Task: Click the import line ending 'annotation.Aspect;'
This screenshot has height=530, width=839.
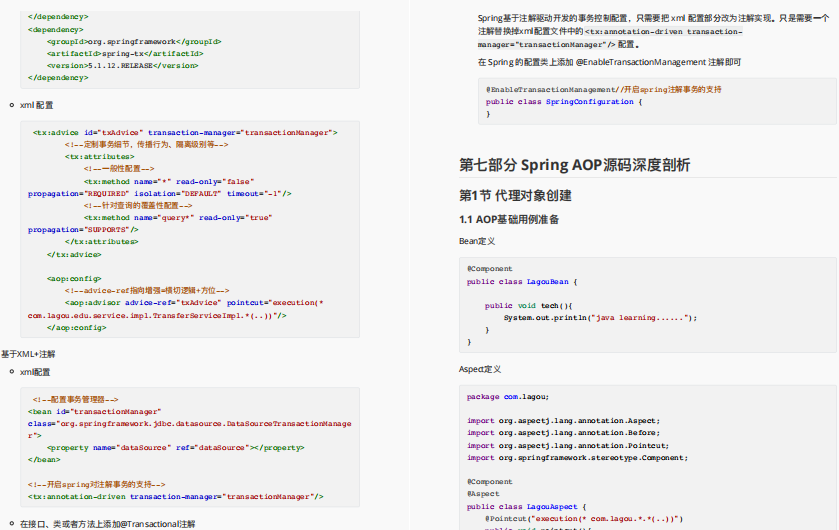Action: 563,420
